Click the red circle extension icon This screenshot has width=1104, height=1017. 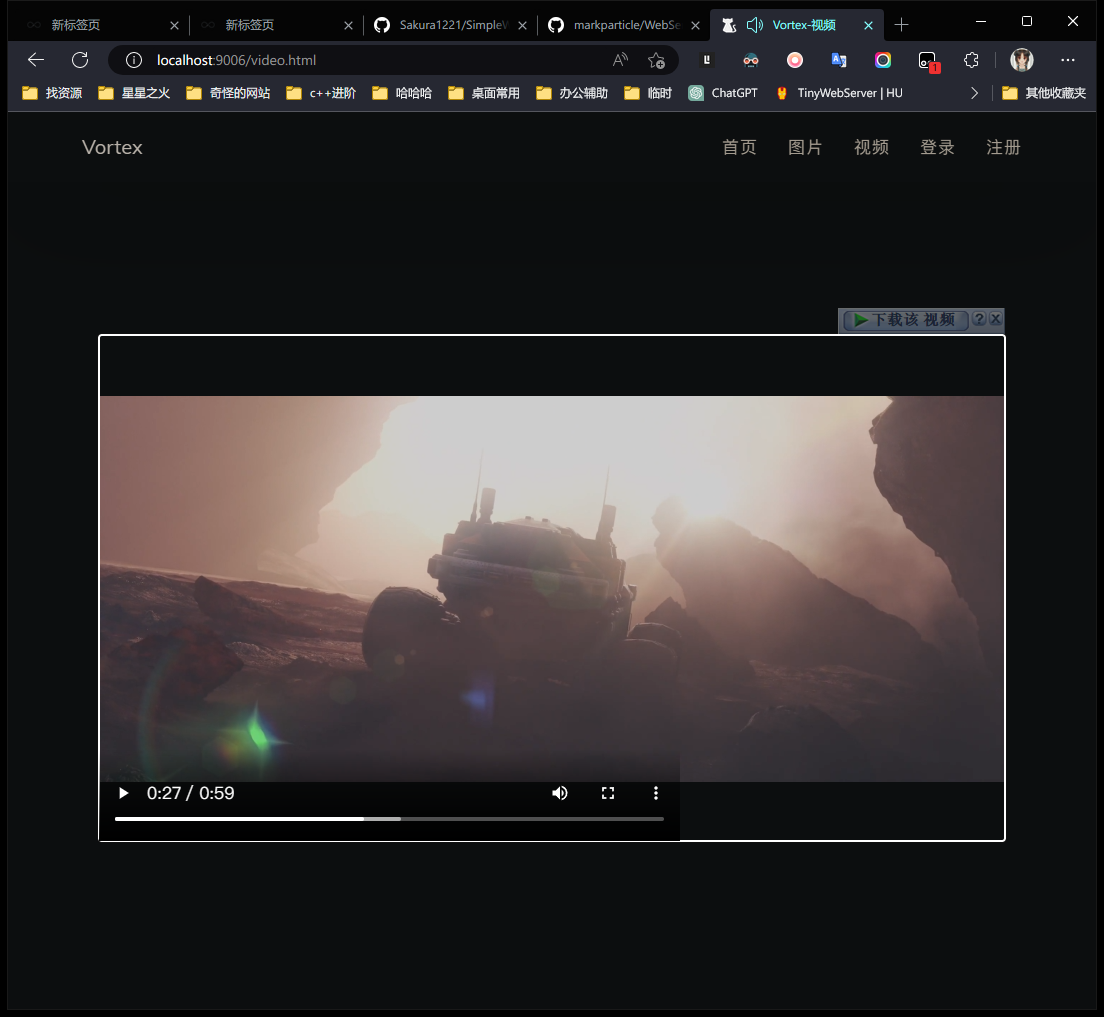(x=795, y=60)
